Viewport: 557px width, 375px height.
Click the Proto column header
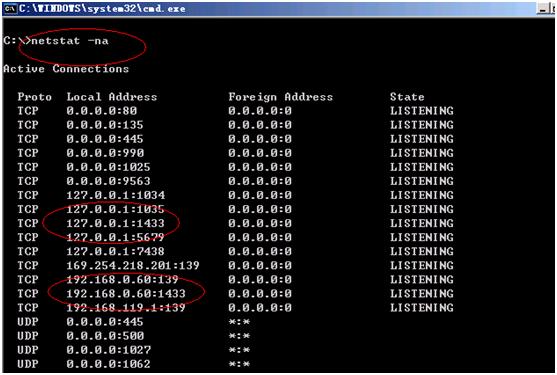(x=34, y=97)
